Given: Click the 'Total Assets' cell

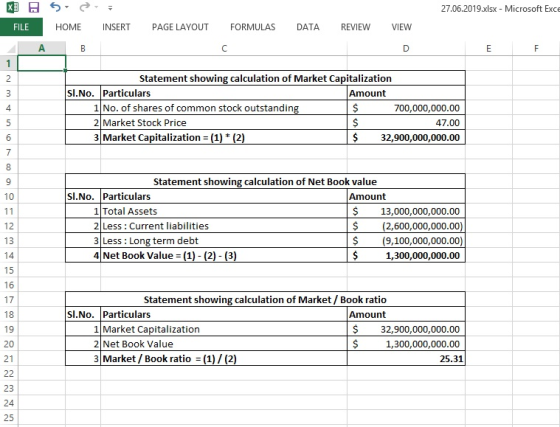Looking at the screenshot, I should coord(224,211).
